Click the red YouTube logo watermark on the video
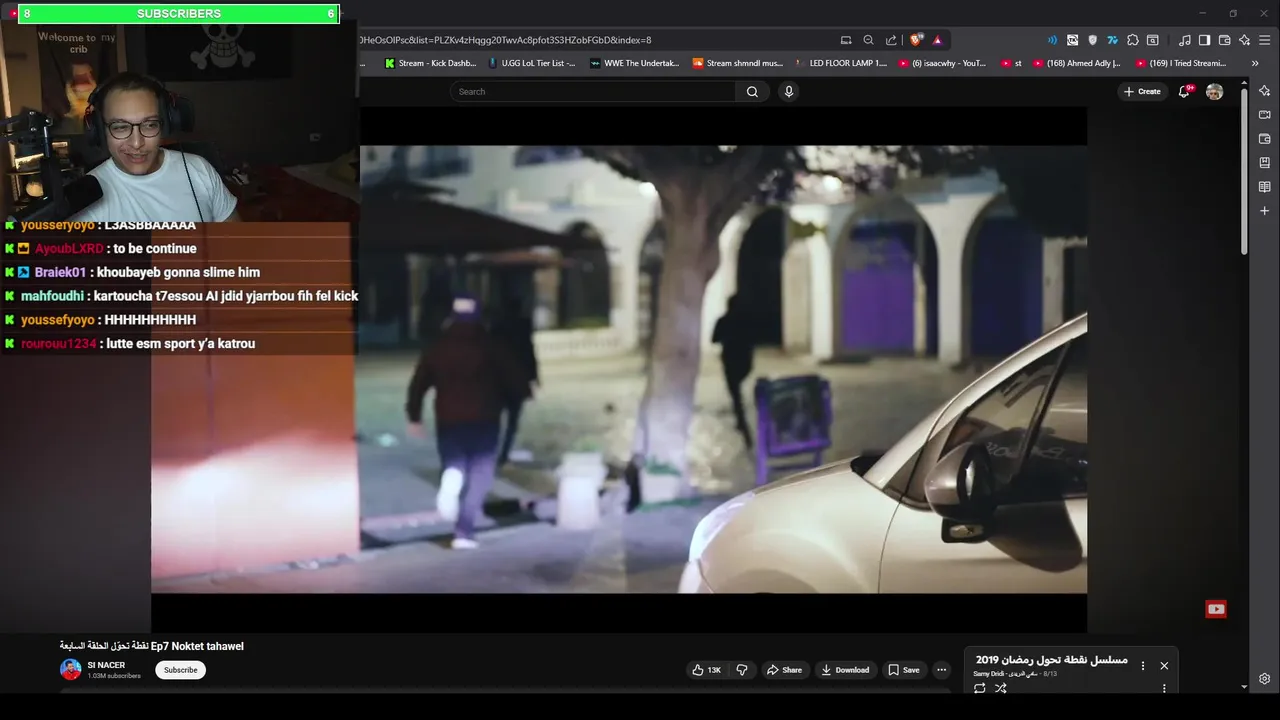The width and height of the screenshot is (1280, 720). pyautogui.click(x=1216, y=609)
